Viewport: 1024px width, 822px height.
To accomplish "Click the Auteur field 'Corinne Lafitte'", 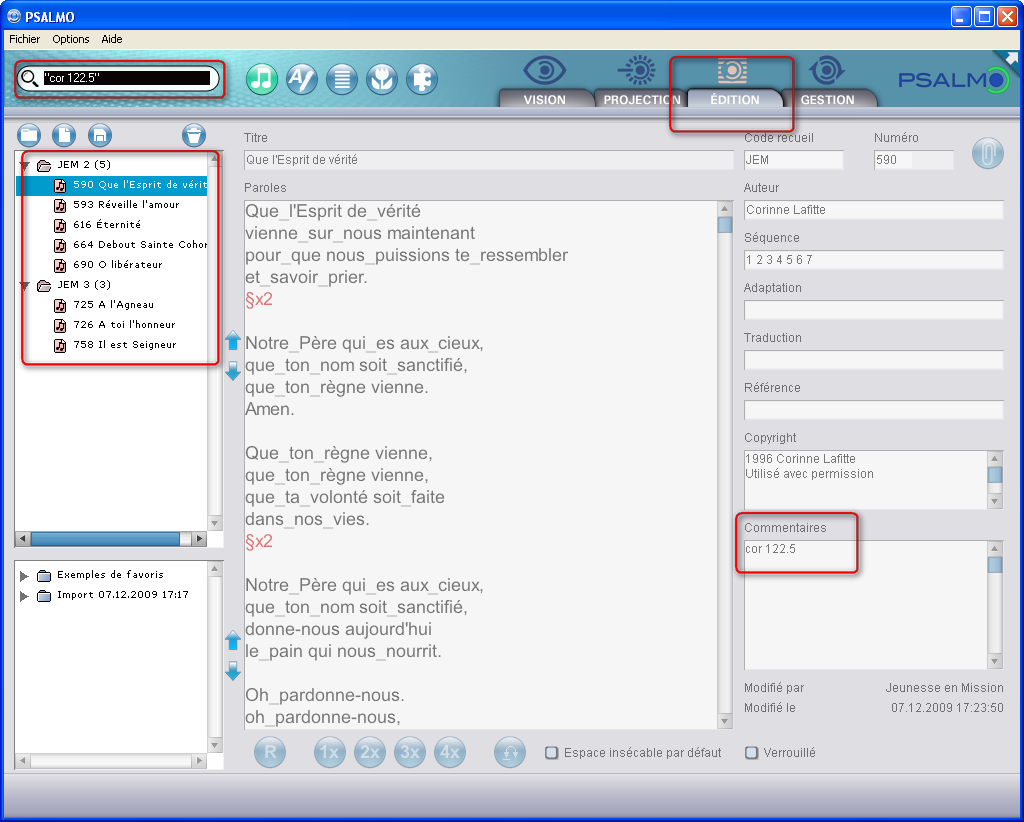I will 873,210.
